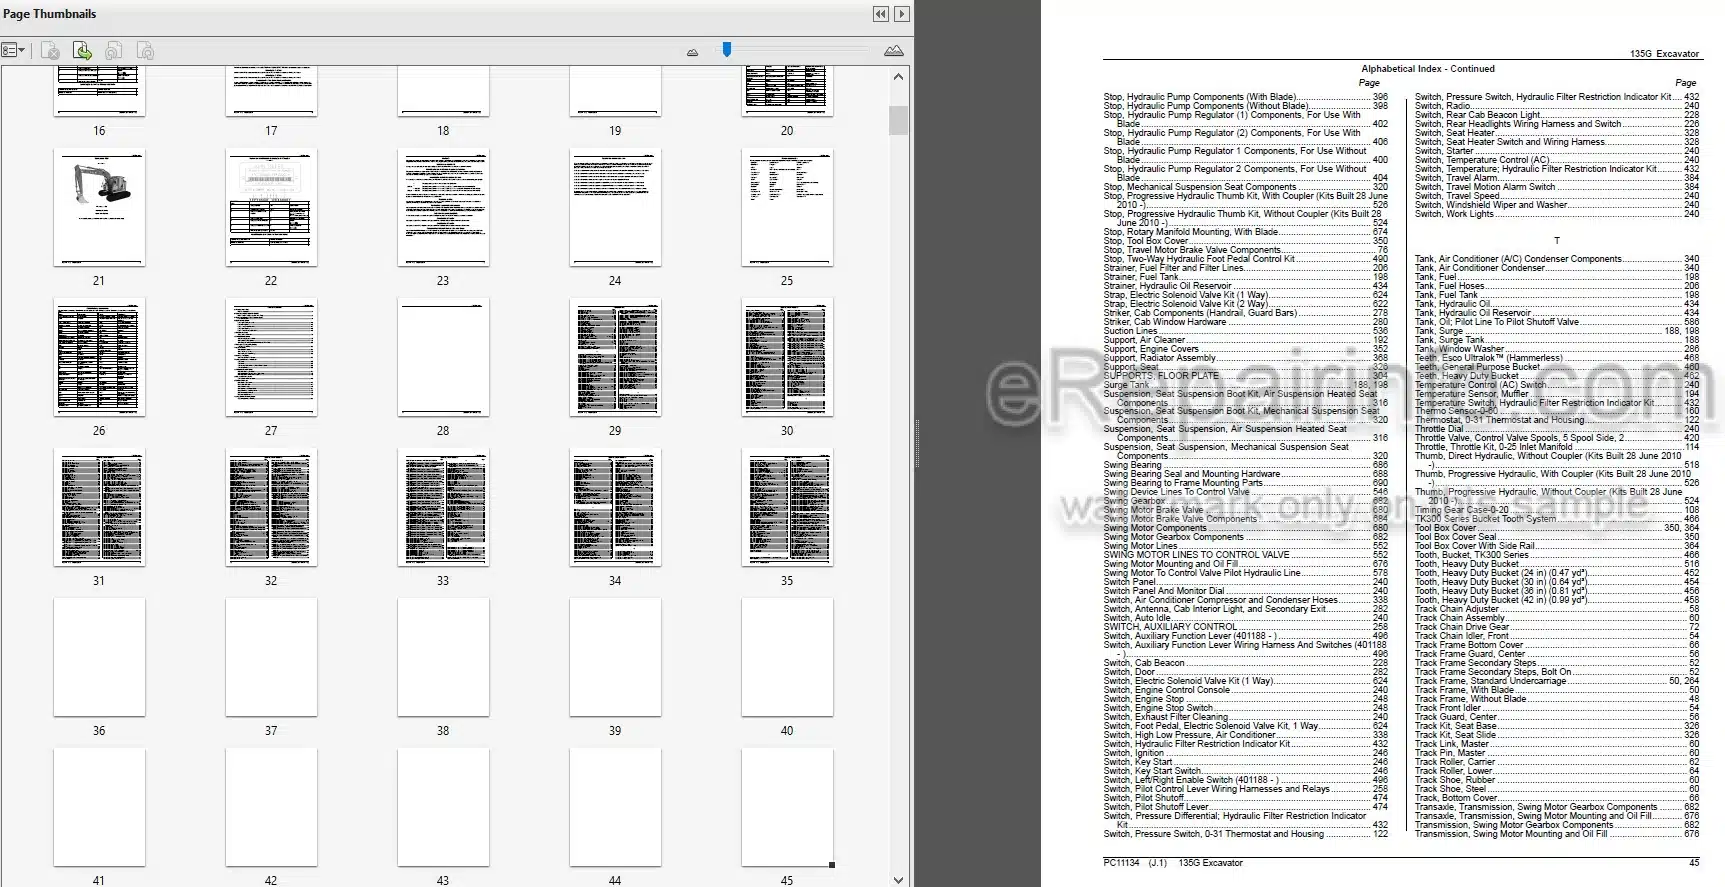This screenshot has width=1725, height=887.
Task: Click the "Alphabetical Index - Continued" heading
Action: pyautogui.click(x=1428, y=69)
